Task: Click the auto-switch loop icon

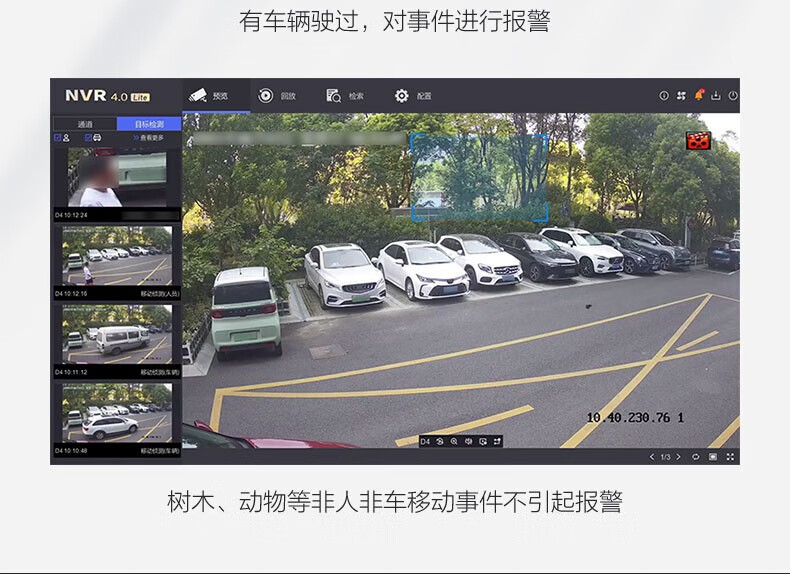Action: pos(696,457)
